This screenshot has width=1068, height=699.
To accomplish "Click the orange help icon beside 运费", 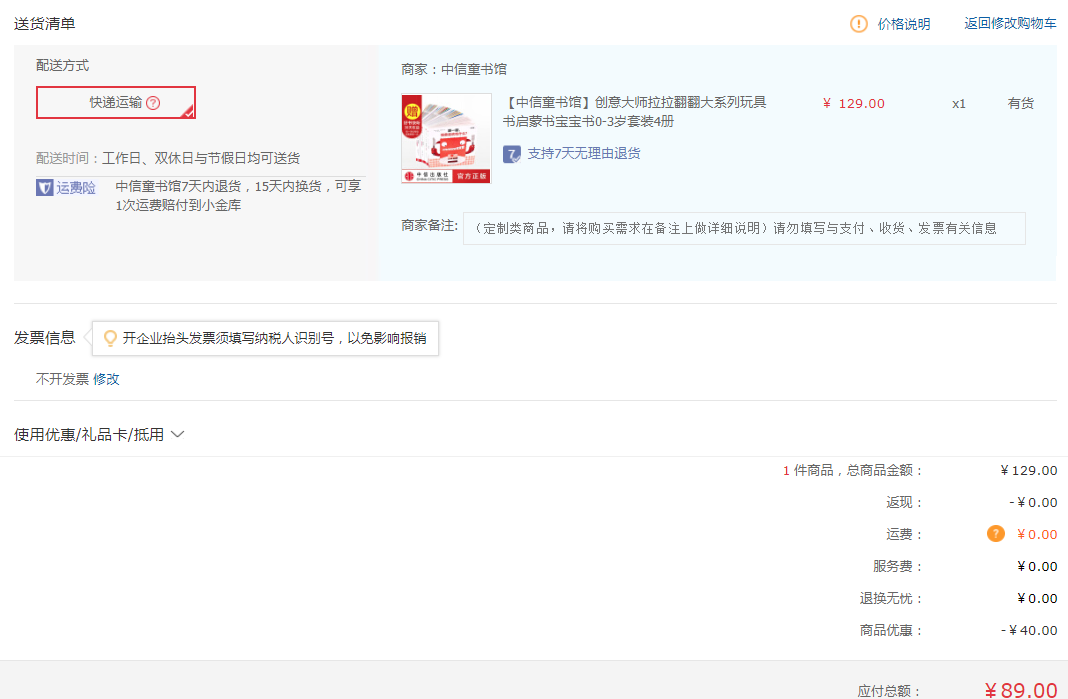I will pyautogui.click(x=995, y=533).
